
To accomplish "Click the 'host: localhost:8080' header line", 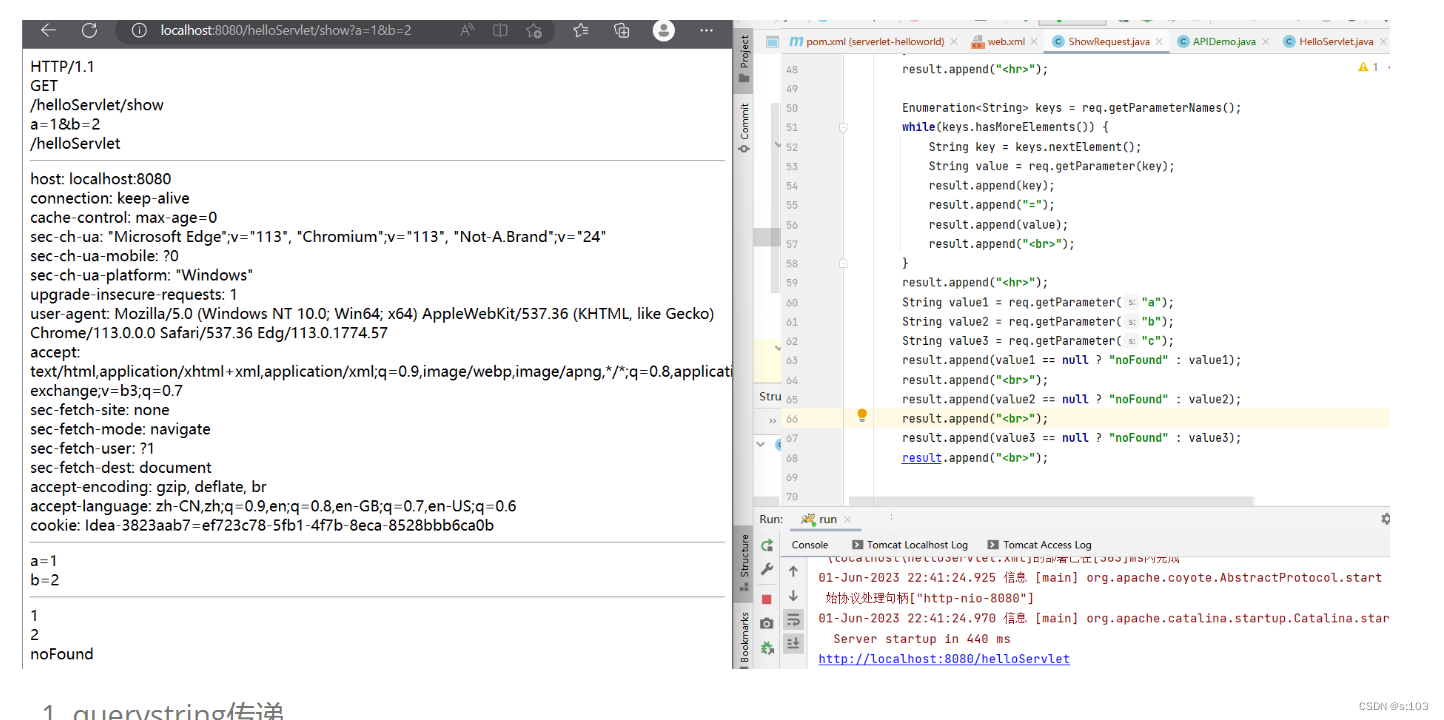I will tap(100, 179).
